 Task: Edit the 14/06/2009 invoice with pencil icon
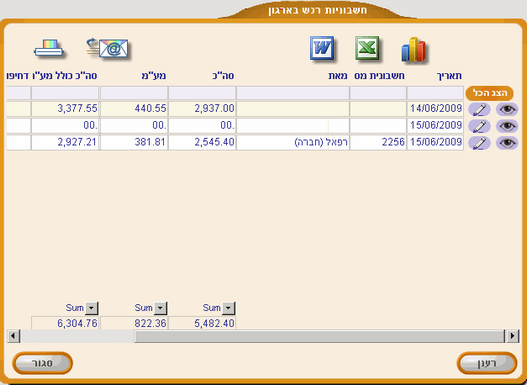click(x=479, y=109)
